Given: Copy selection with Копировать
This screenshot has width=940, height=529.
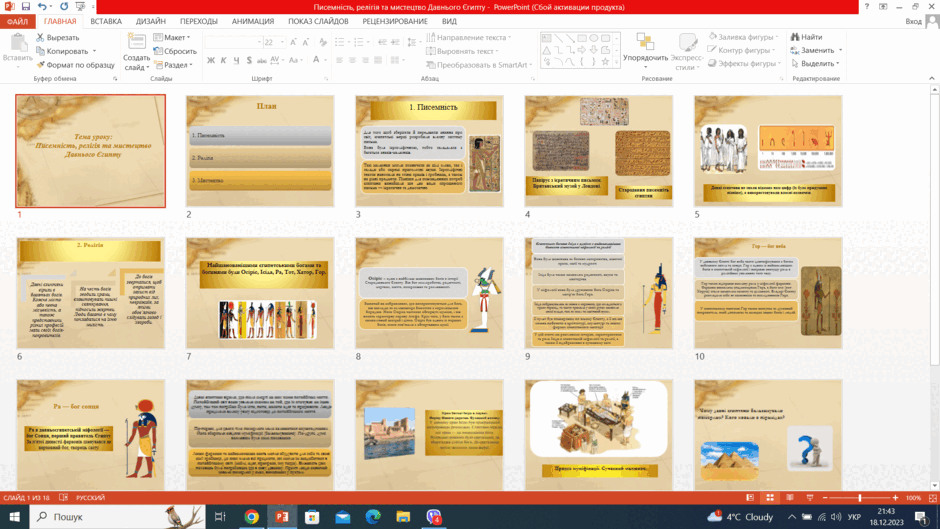Looking at the screenshot, I should [x=62, y=51].
